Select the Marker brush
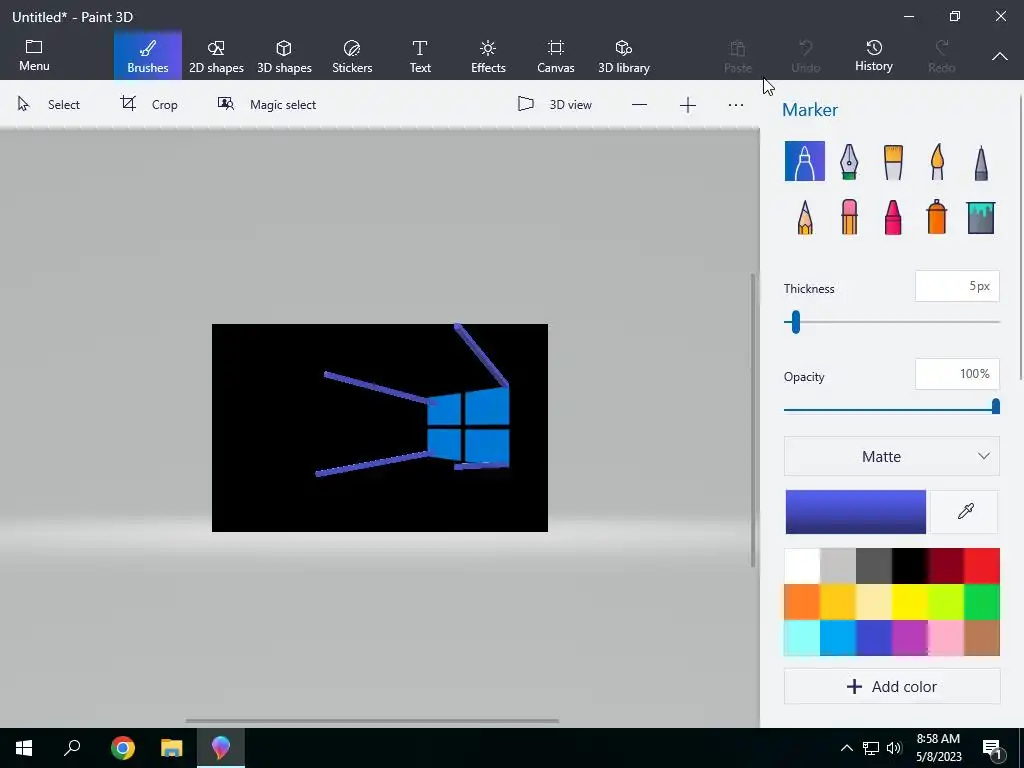This screenshot has height=768, width=1024. pyautogui.click(x=805, y=161)
